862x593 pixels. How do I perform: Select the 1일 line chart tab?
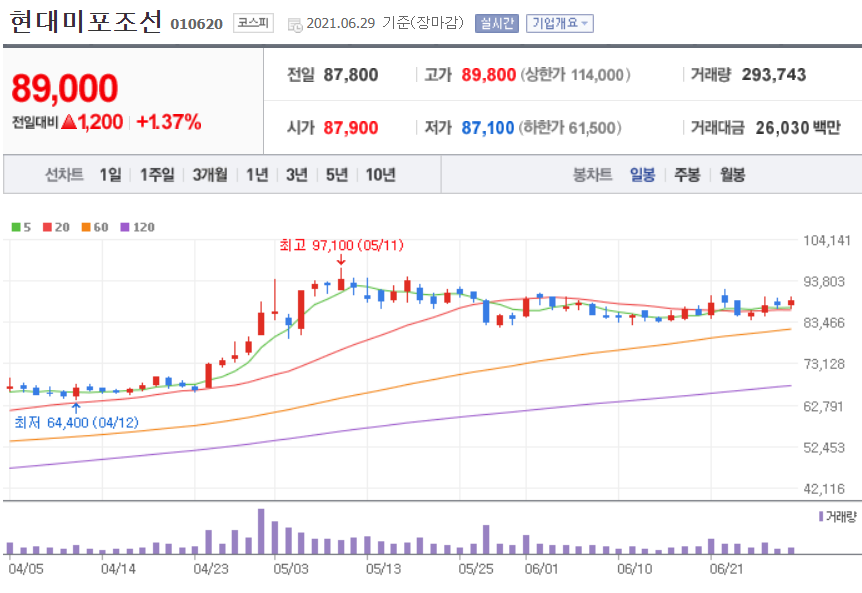110,175
